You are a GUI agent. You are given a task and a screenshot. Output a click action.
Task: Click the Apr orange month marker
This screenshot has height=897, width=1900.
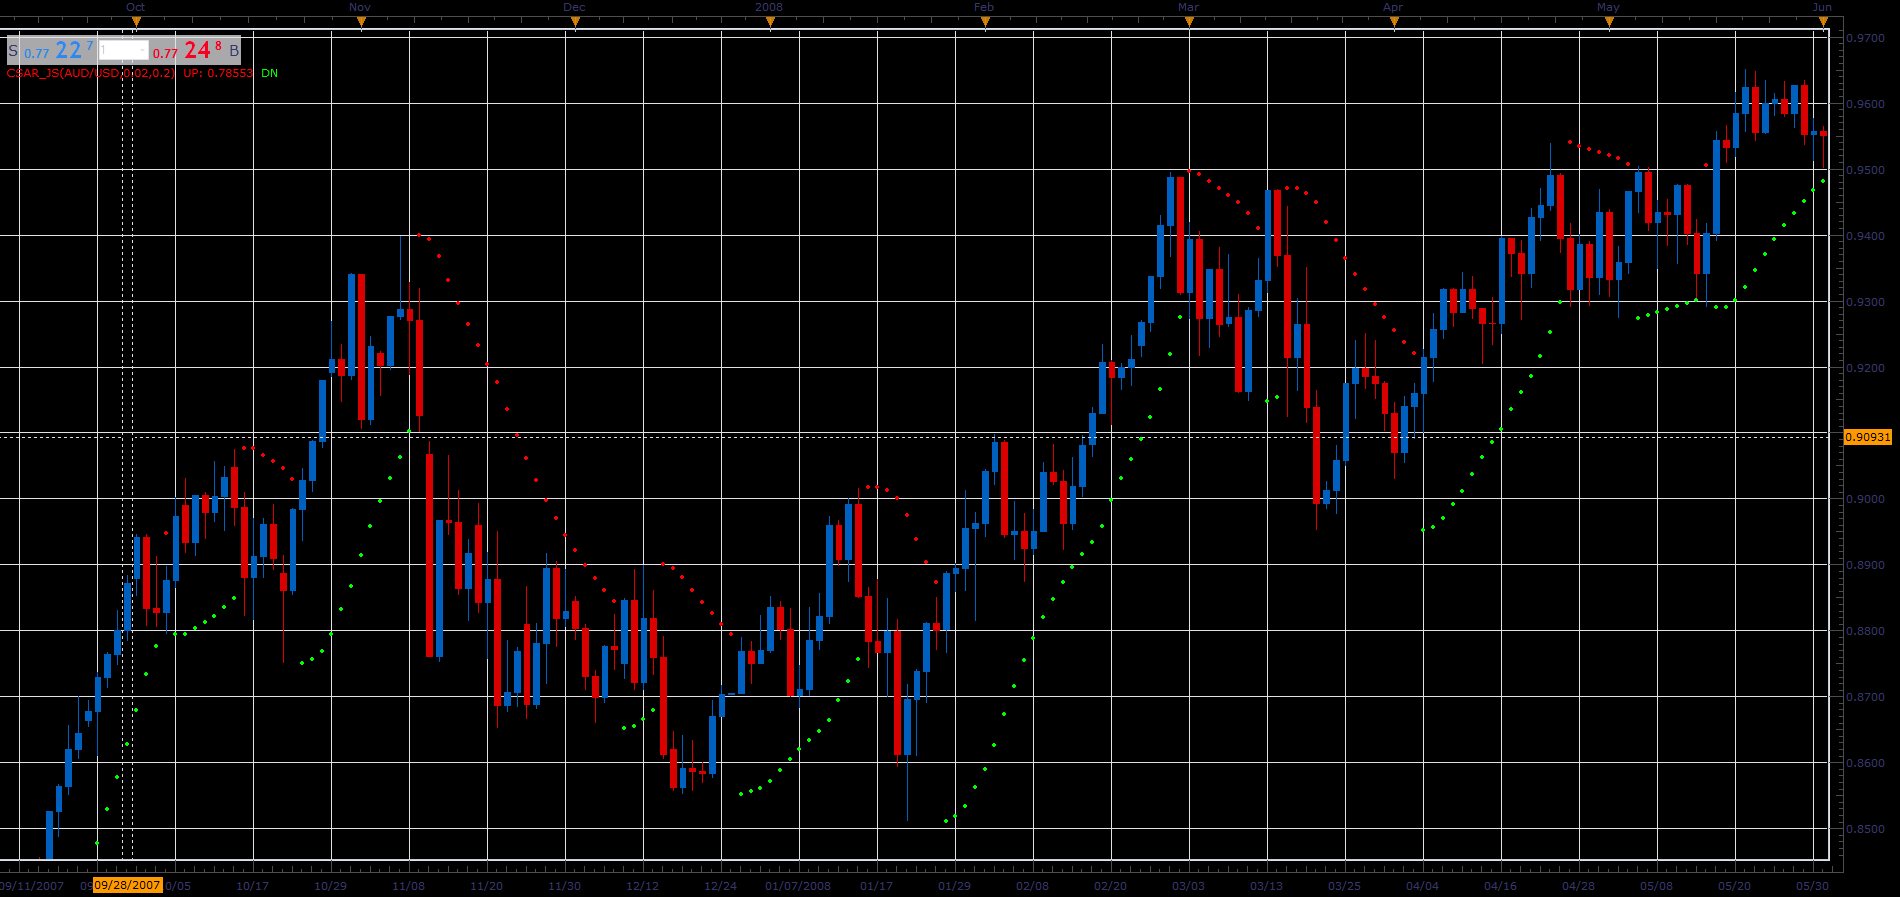coord(1394,22)
